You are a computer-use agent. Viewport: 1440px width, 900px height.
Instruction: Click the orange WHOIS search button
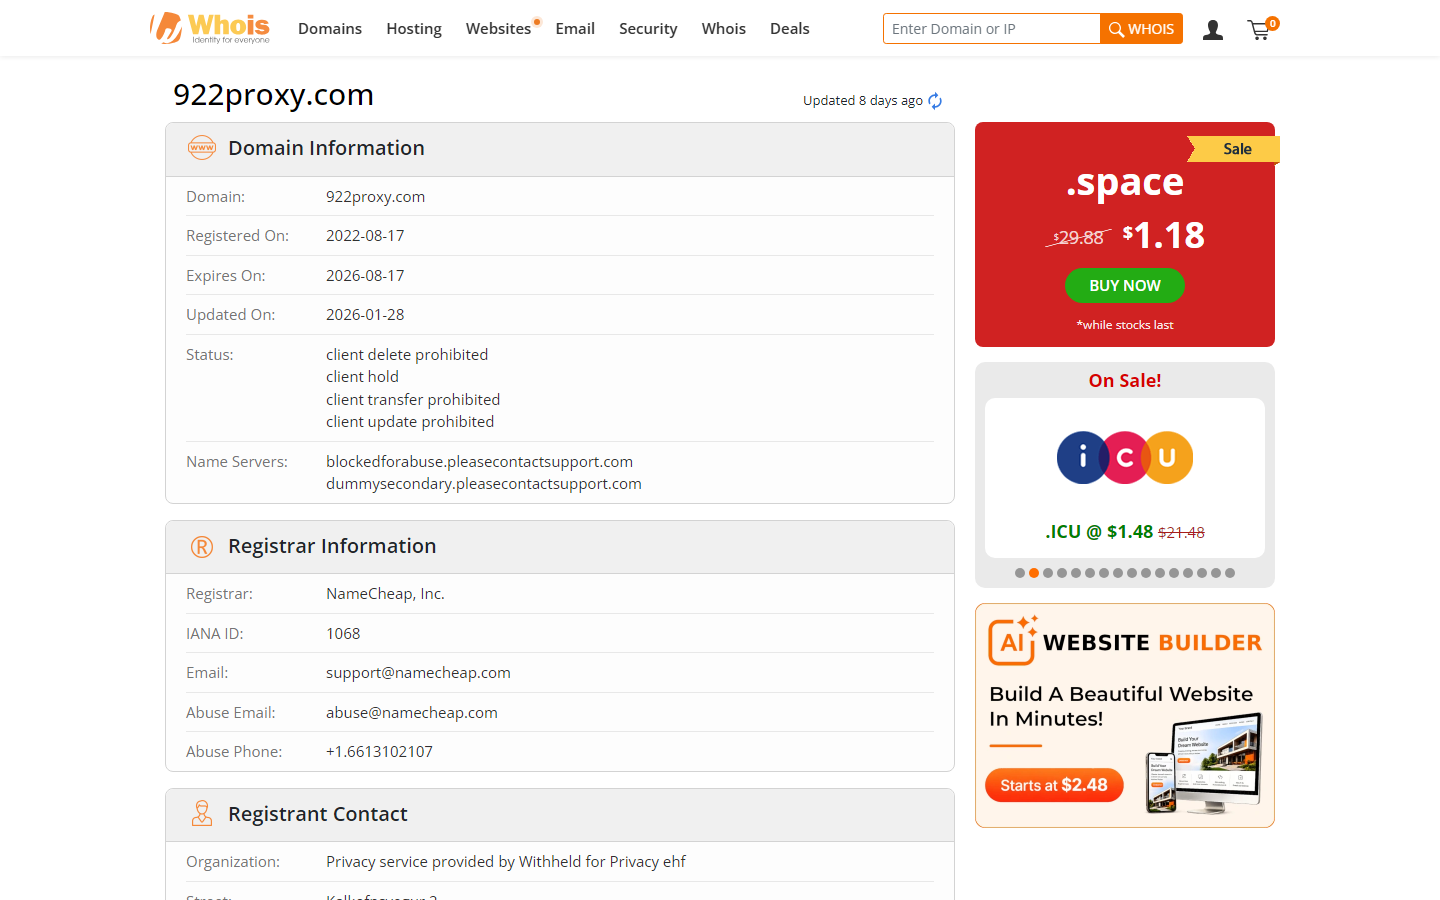[1141, 29]
